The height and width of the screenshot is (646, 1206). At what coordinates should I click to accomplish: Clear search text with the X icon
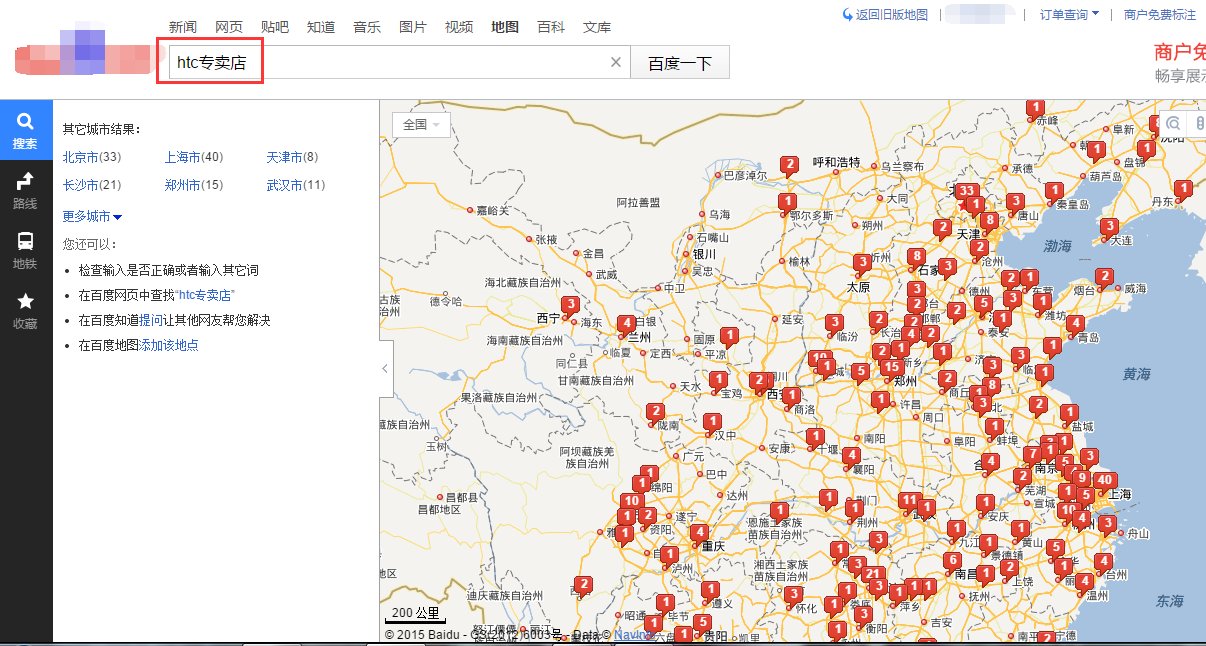[616, 63]
